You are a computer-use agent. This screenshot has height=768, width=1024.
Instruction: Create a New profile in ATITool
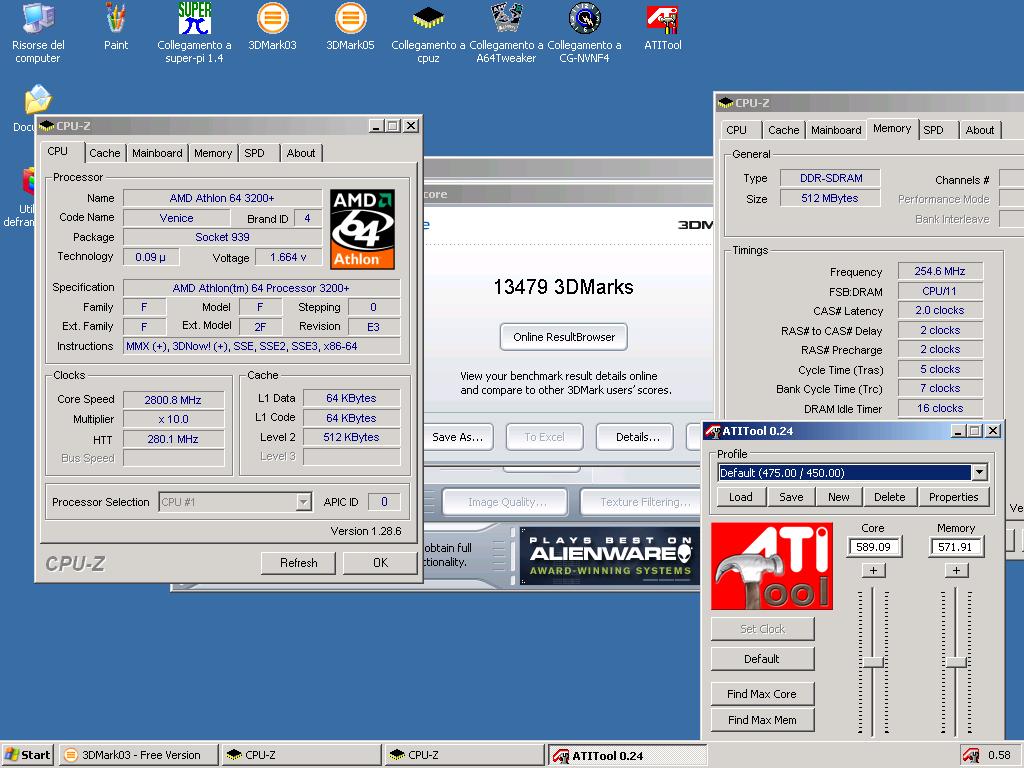pyautogui.click(x=839, y=497)
